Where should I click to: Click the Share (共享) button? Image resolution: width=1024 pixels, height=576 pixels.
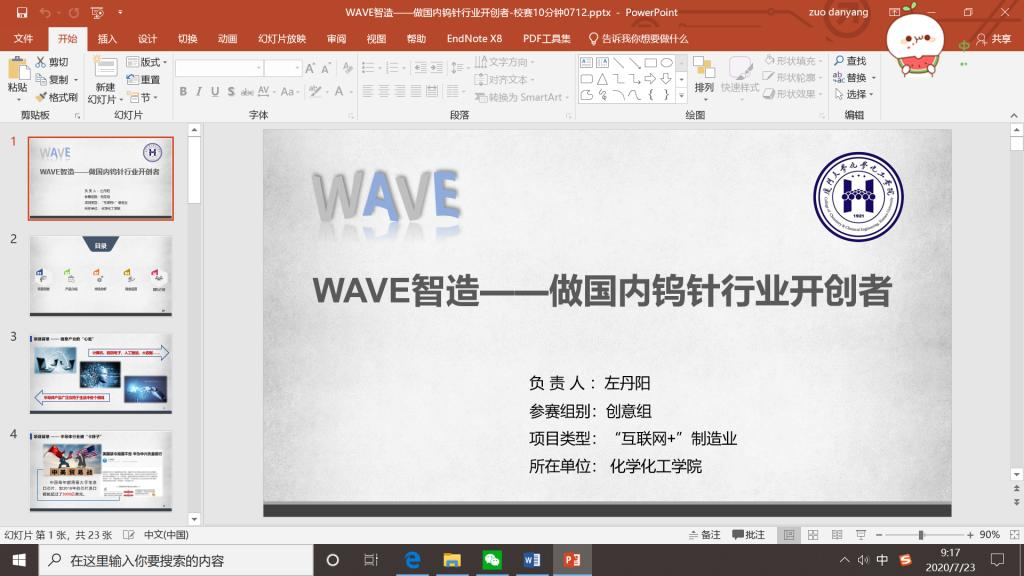[993, 39]
